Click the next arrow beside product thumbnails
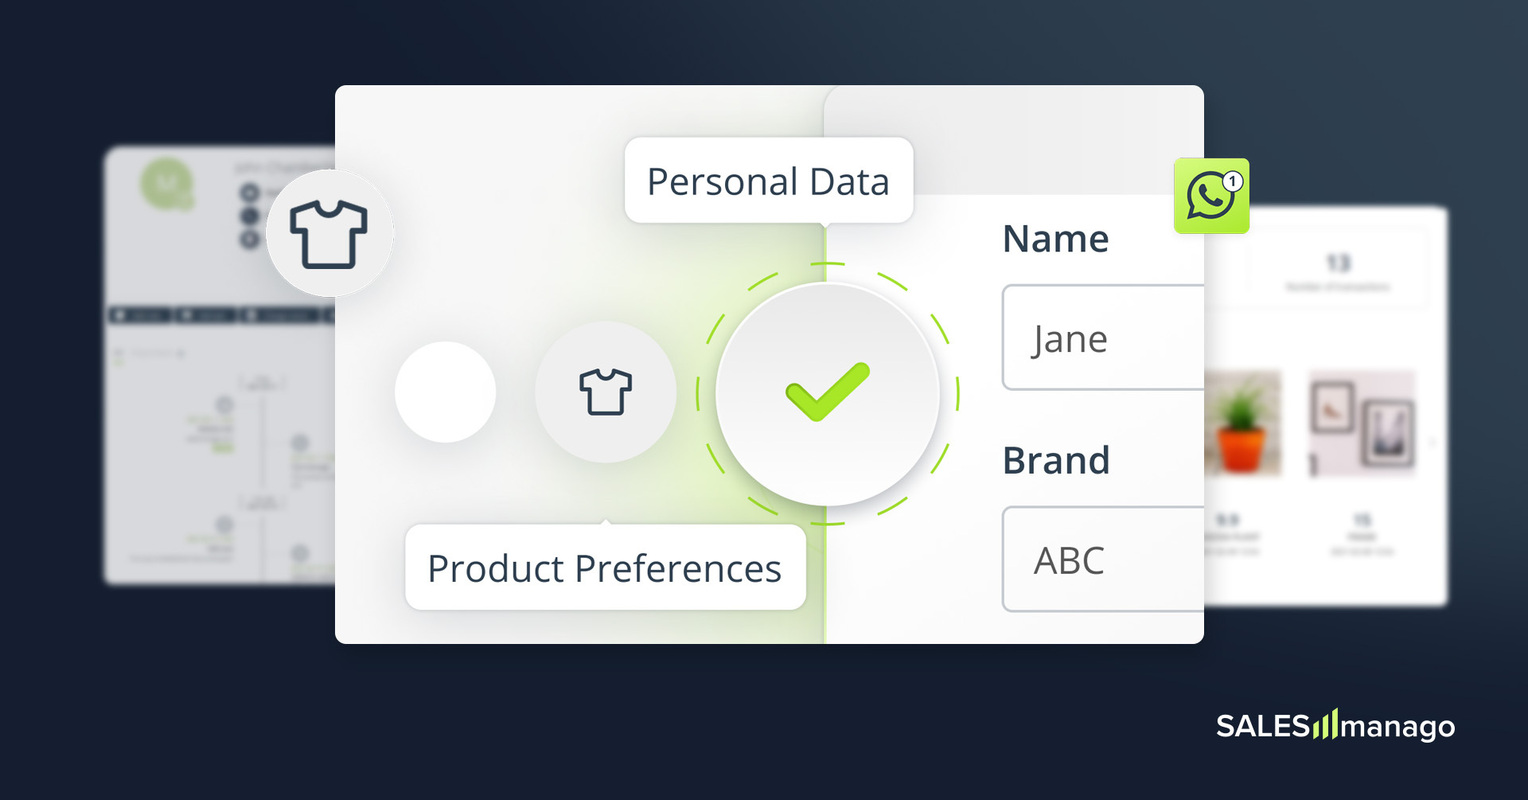1528x800 pixels. pos(1432,442)
